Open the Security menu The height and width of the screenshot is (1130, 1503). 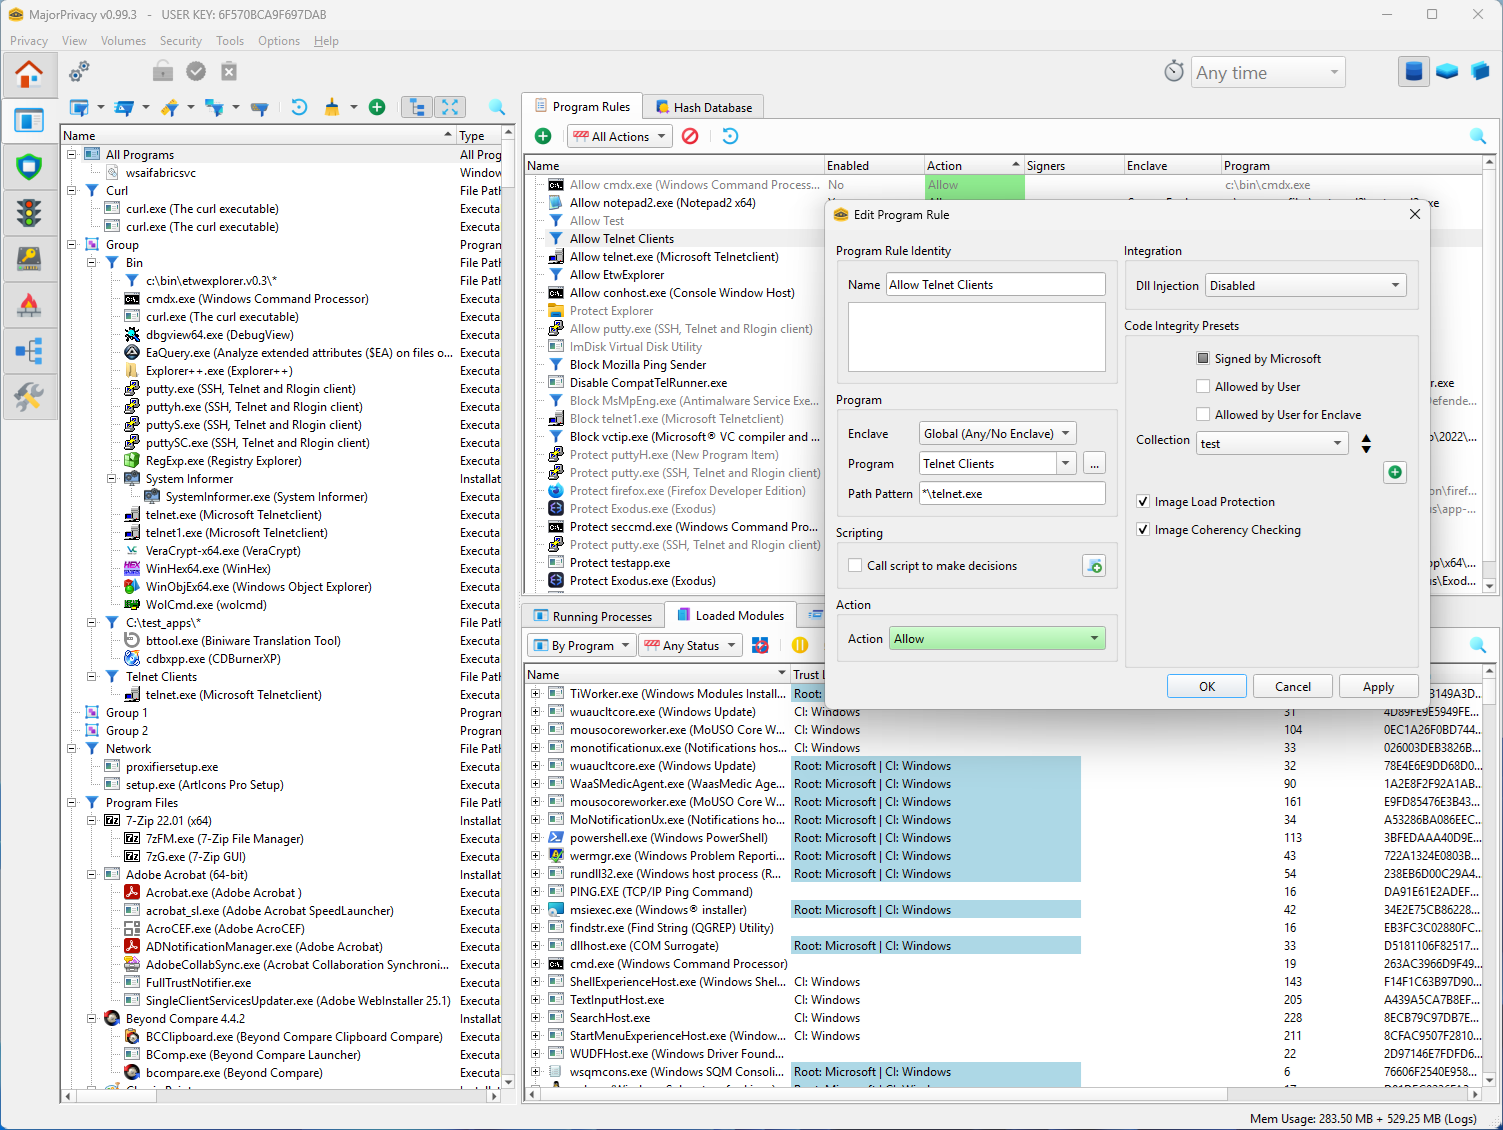[180, 41]
